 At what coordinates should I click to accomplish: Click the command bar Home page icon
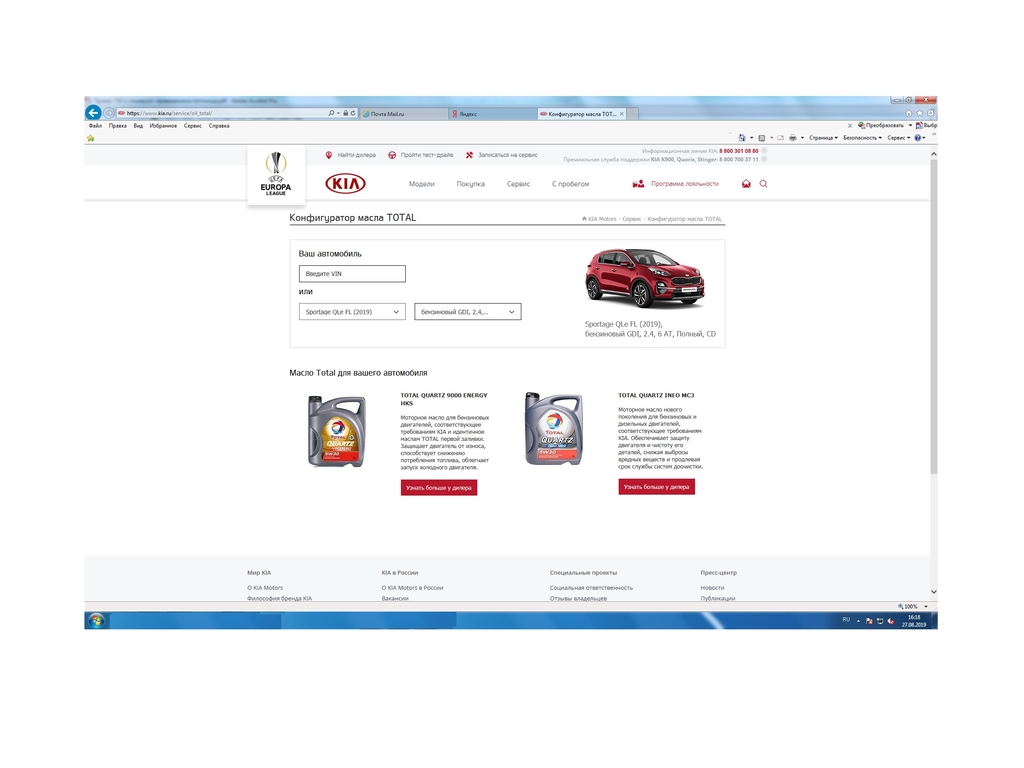[x=742, y=138]
